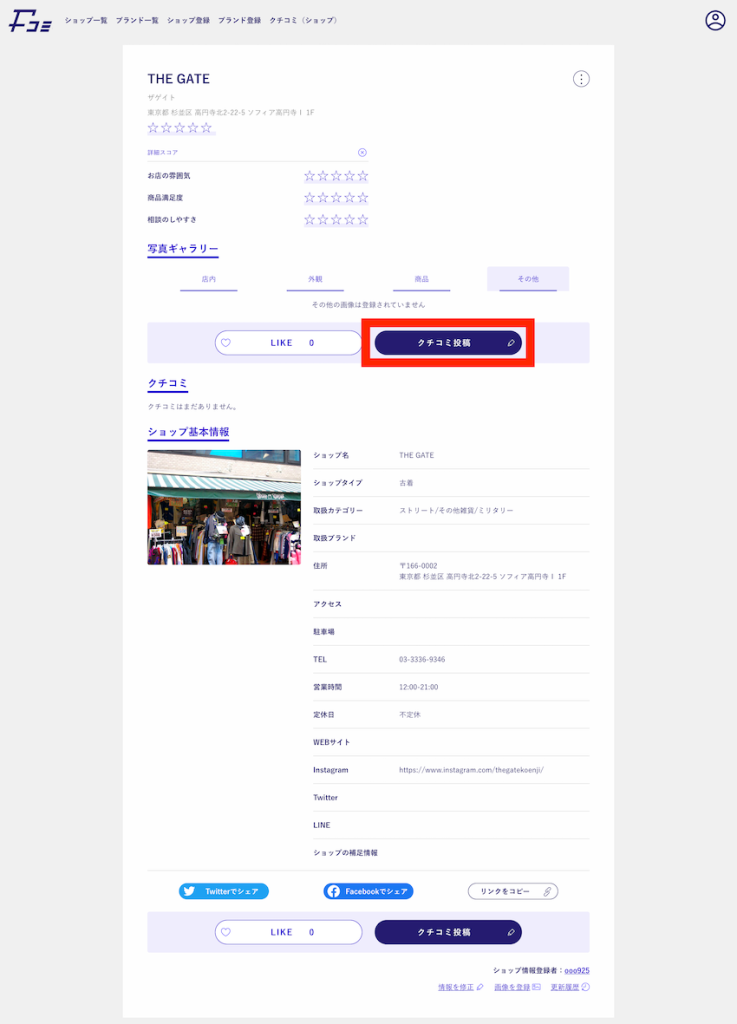Switch to the 商品 gallery tab
Screen dimensions: 737x1024
click(x=422, y=280)
